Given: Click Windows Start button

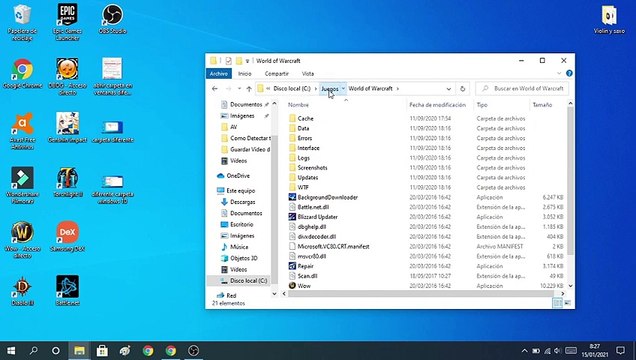Looking at the screenshot, I should click(11, 350).
